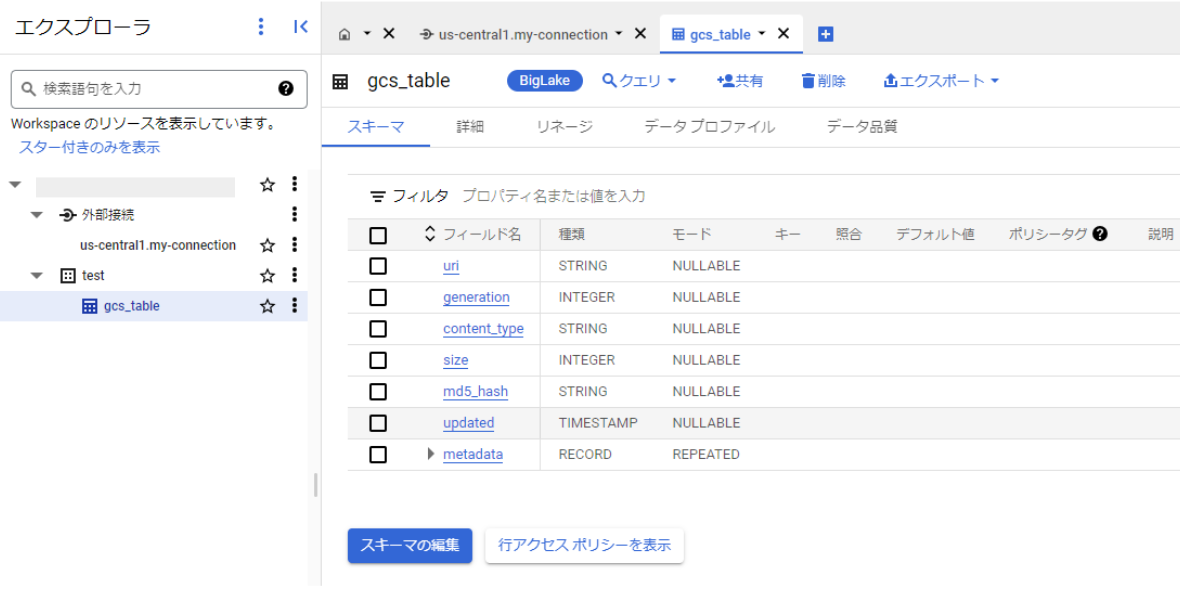Open the content_type field link
1180x589 pixels.
point(483,329)
